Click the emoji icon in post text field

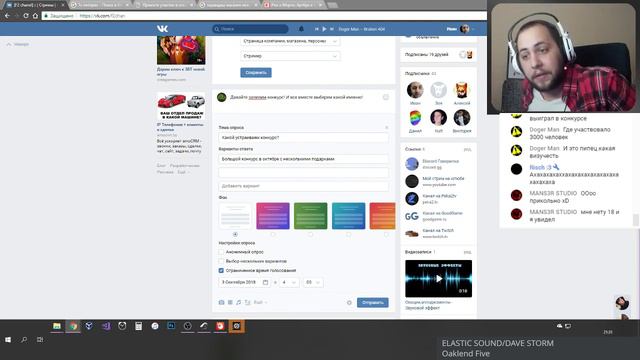(386, 97)
